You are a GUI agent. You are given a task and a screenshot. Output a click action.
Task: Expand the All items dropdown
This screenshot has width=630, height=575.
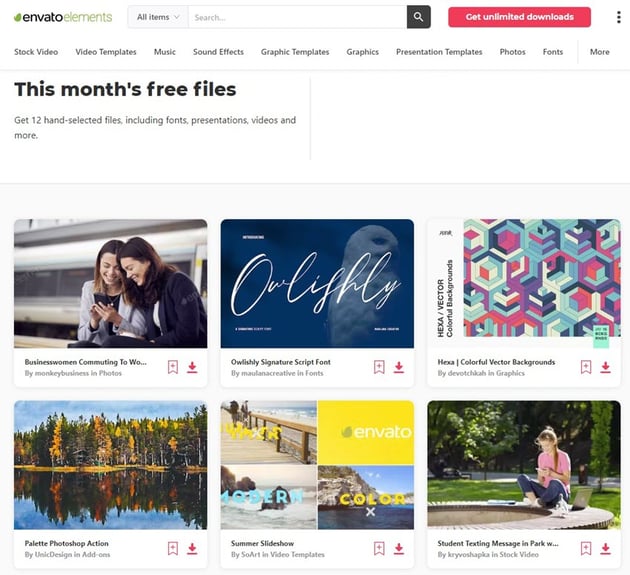(157, 17)
